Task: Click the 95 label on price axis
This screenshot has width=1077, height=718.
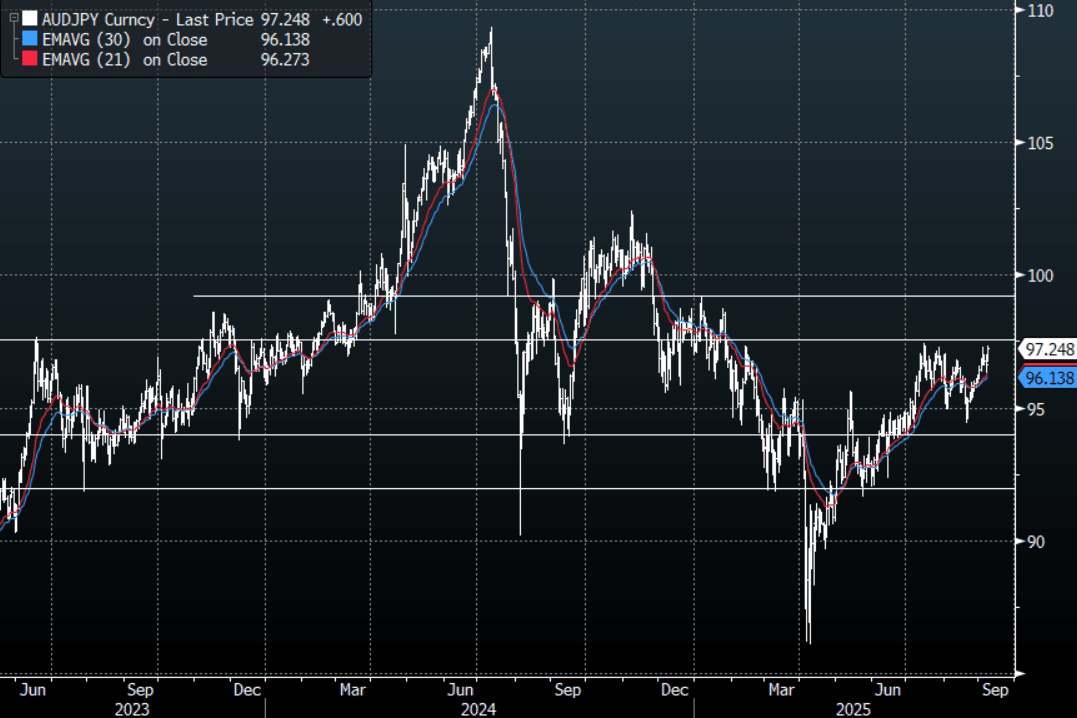Action: point(1036,409)
